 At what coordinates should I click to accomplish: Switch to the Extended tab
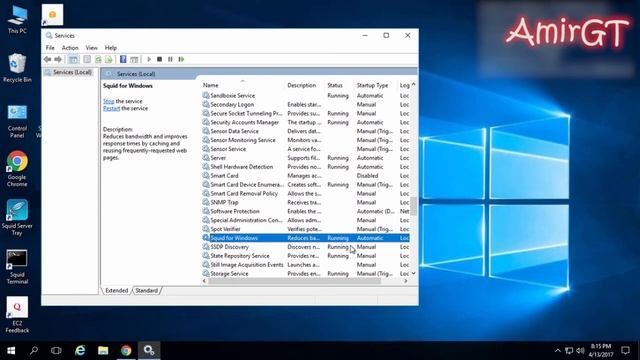(117, 290)
